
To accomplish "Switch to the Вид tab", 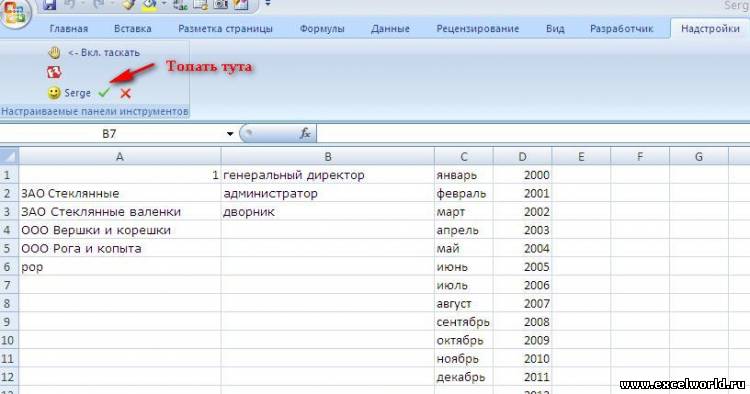I will [x=555, y=29].
